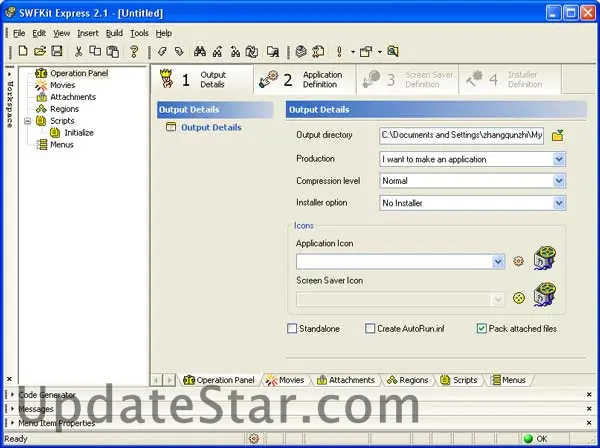Select Regions in workspace tree
The height and width of the screenshot is (448, 600).
click(x=64, y=109)
